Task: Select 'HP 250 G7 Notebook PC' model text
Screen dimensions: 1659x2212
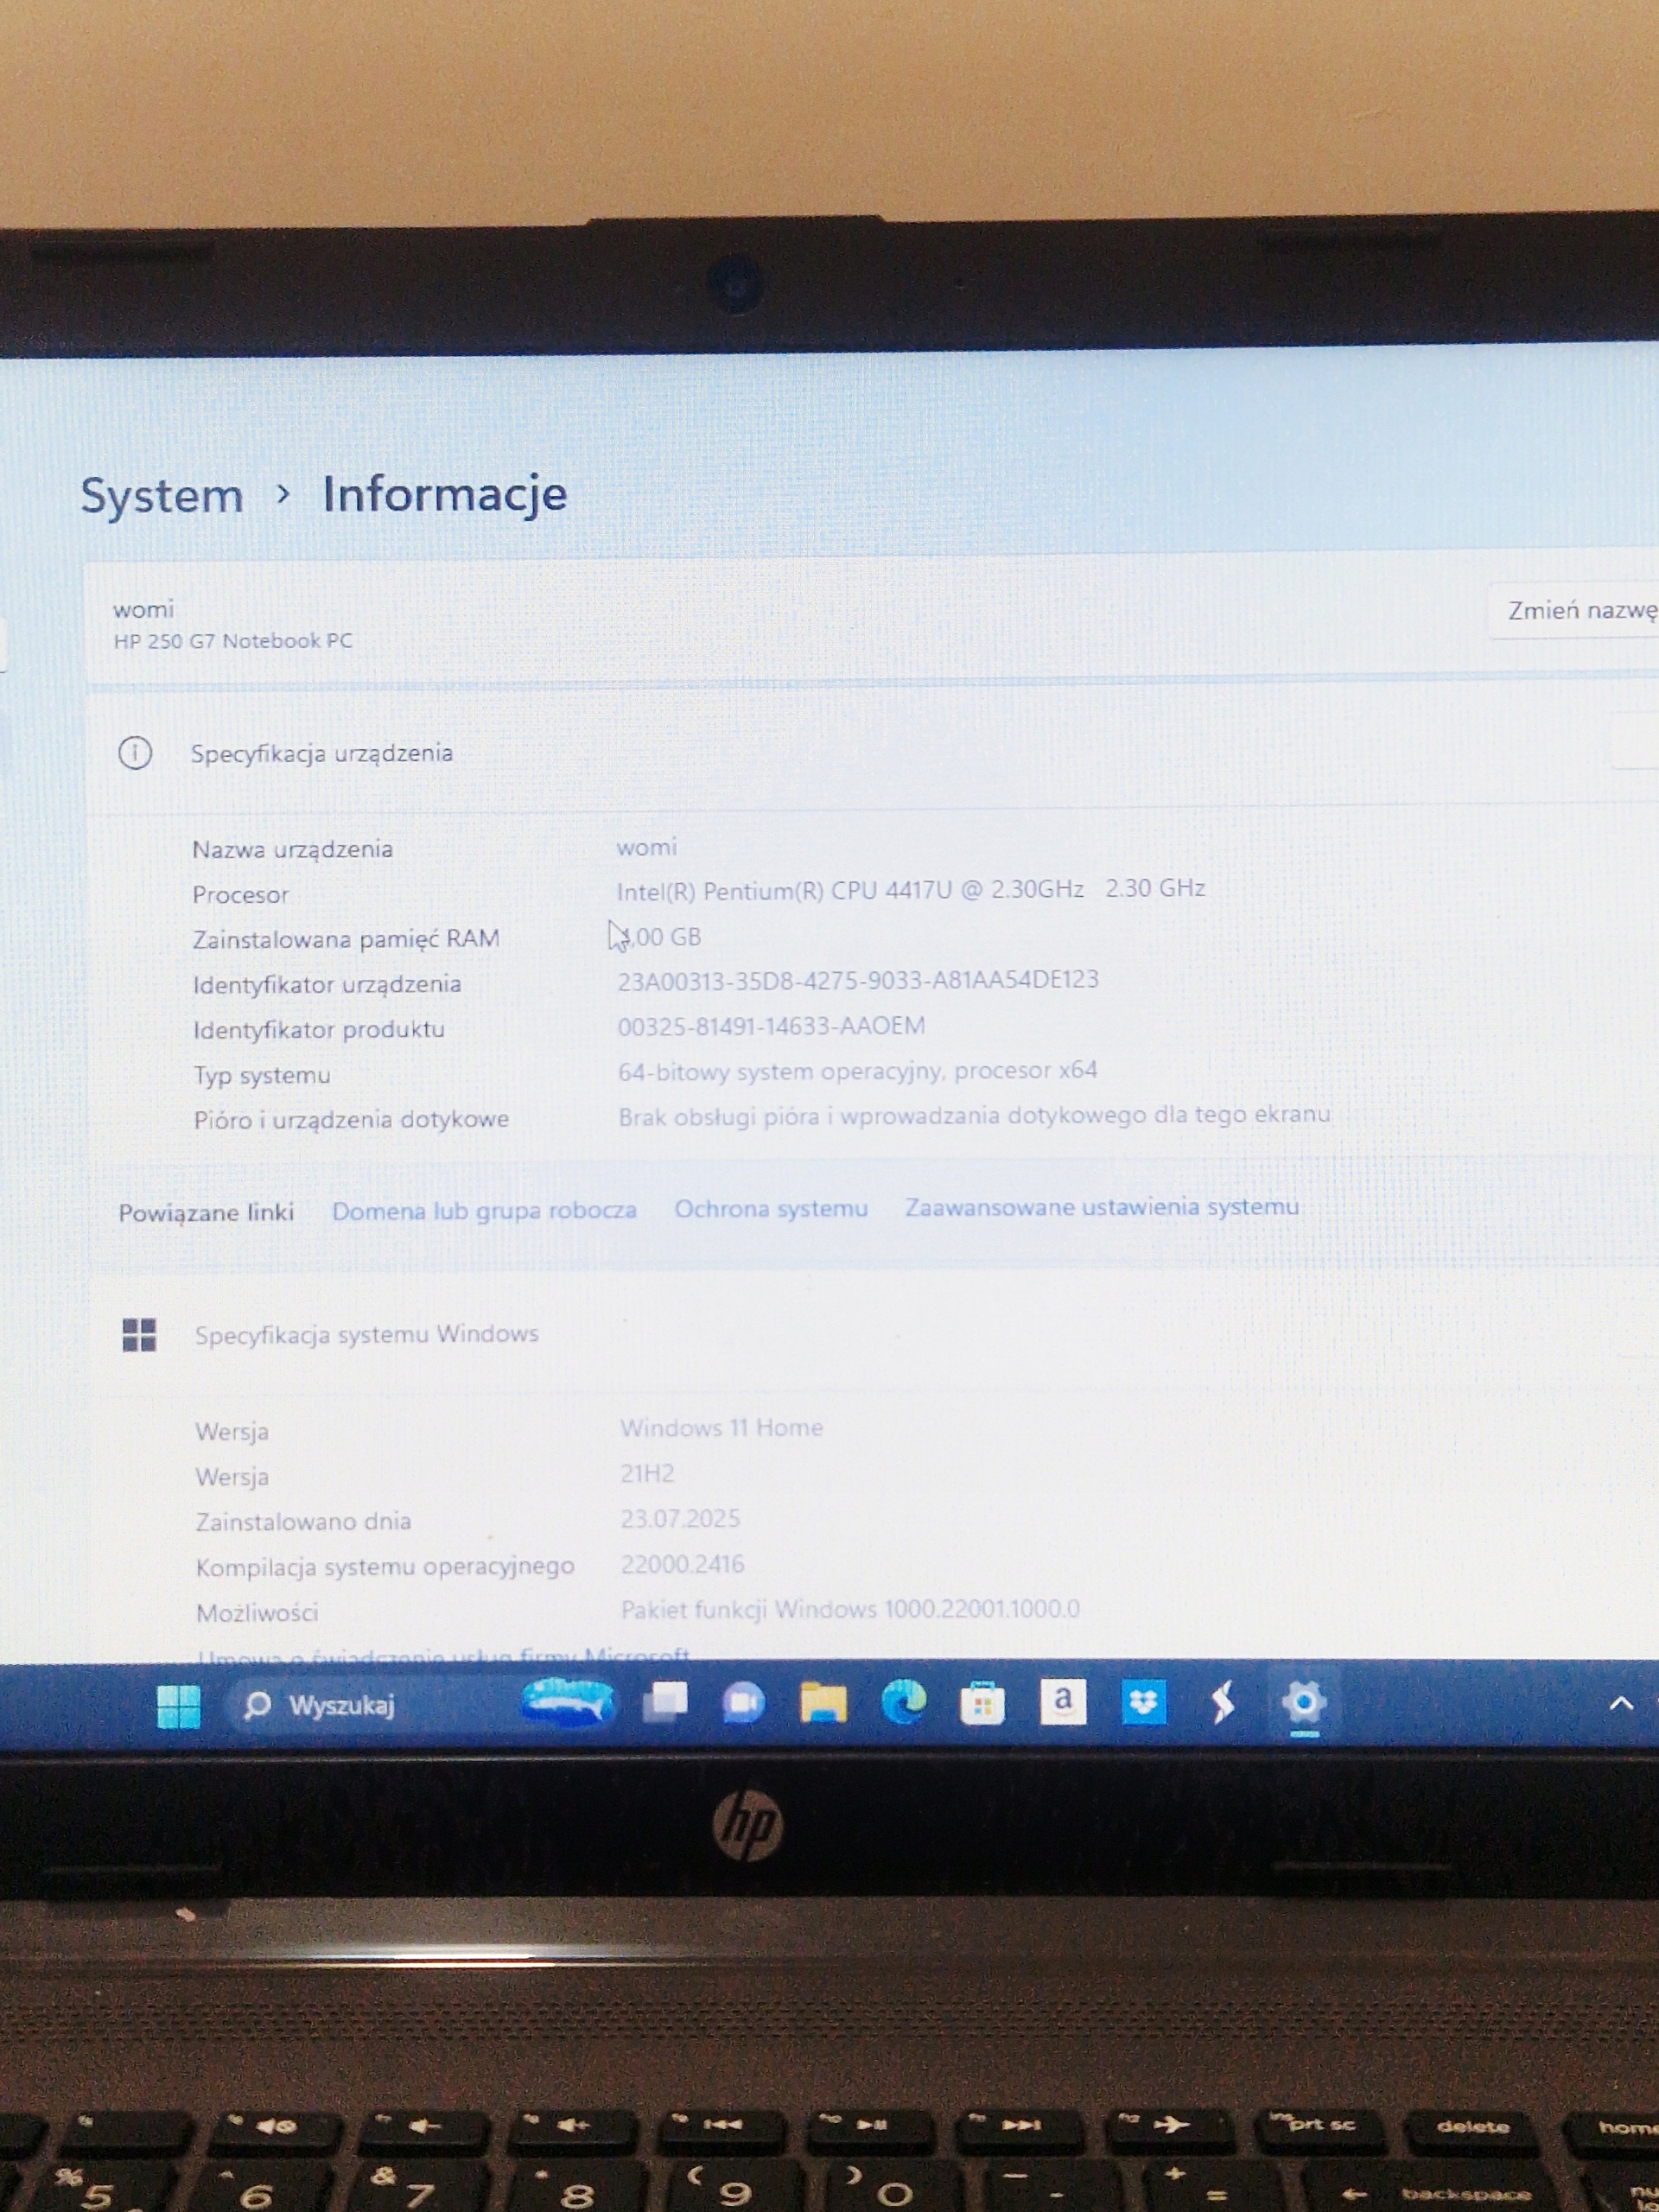Action: tap(233, 641)
